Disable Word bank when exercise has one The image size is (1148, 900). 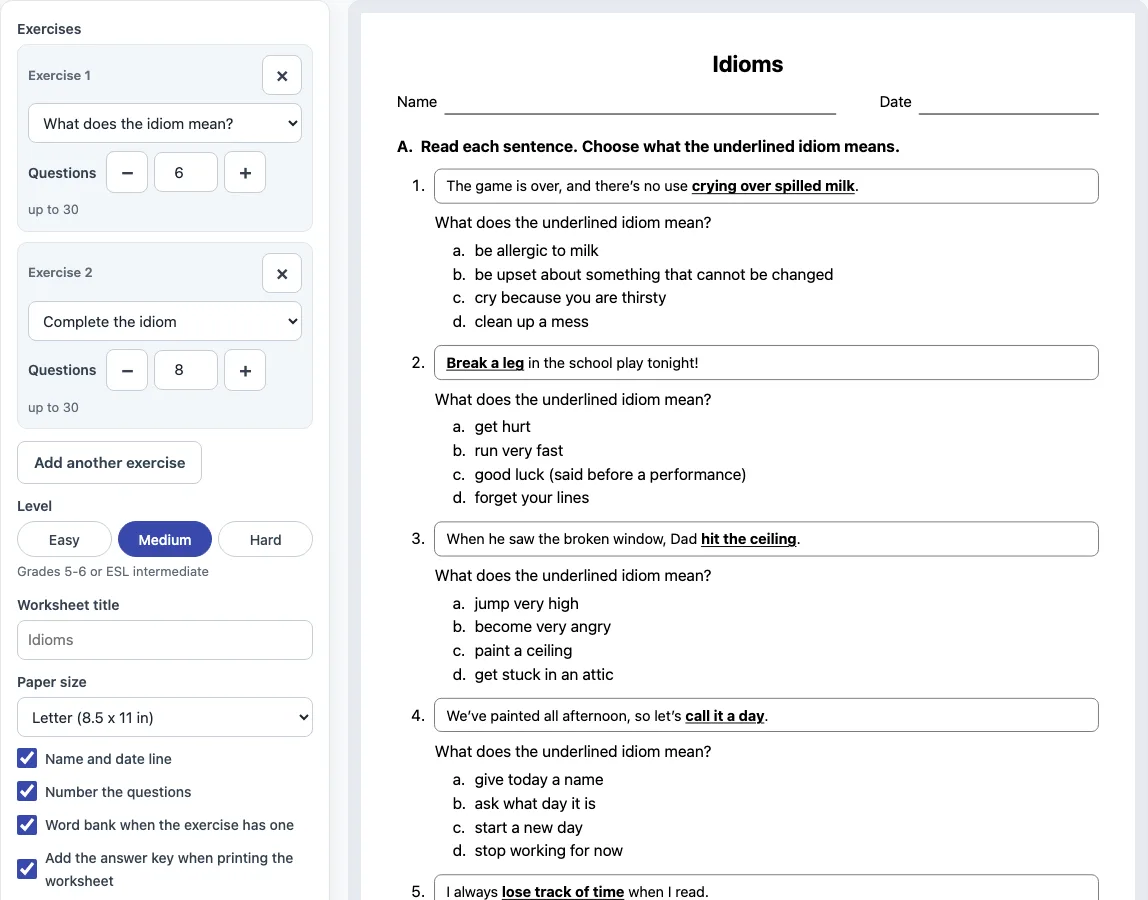[x=27, y=825]
